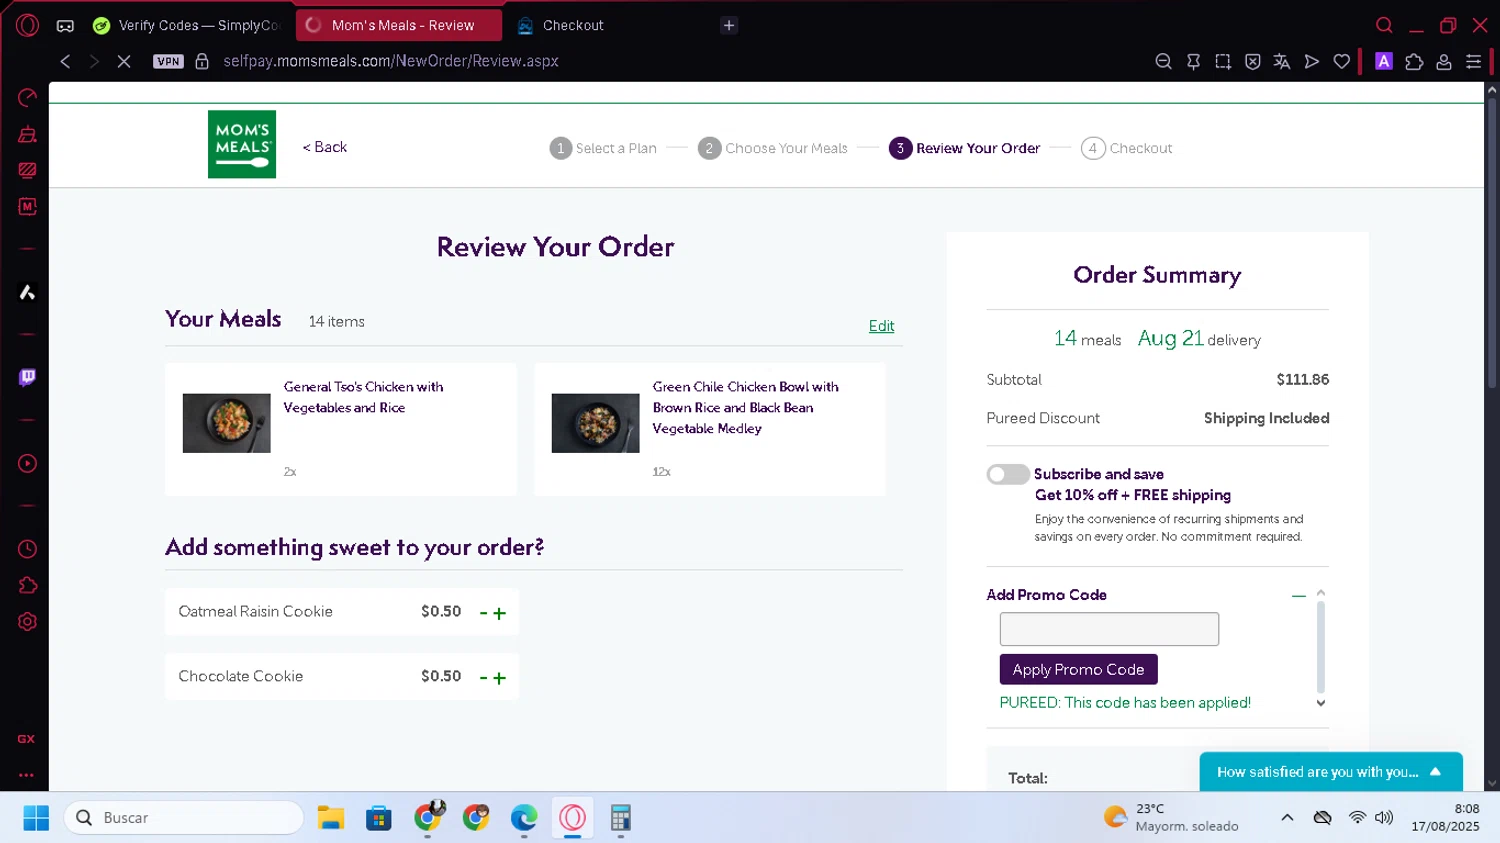
Task: Open GX Cleaner icon in sidebar
Action: point(27,135)
